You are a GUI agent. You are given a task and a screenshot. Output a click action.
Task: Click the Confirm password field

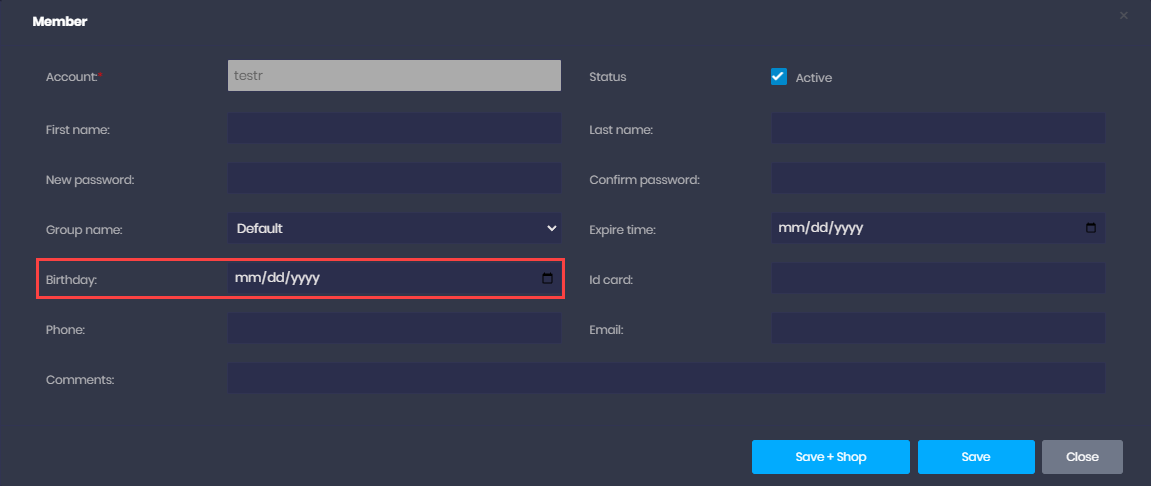tap(938, 178)
